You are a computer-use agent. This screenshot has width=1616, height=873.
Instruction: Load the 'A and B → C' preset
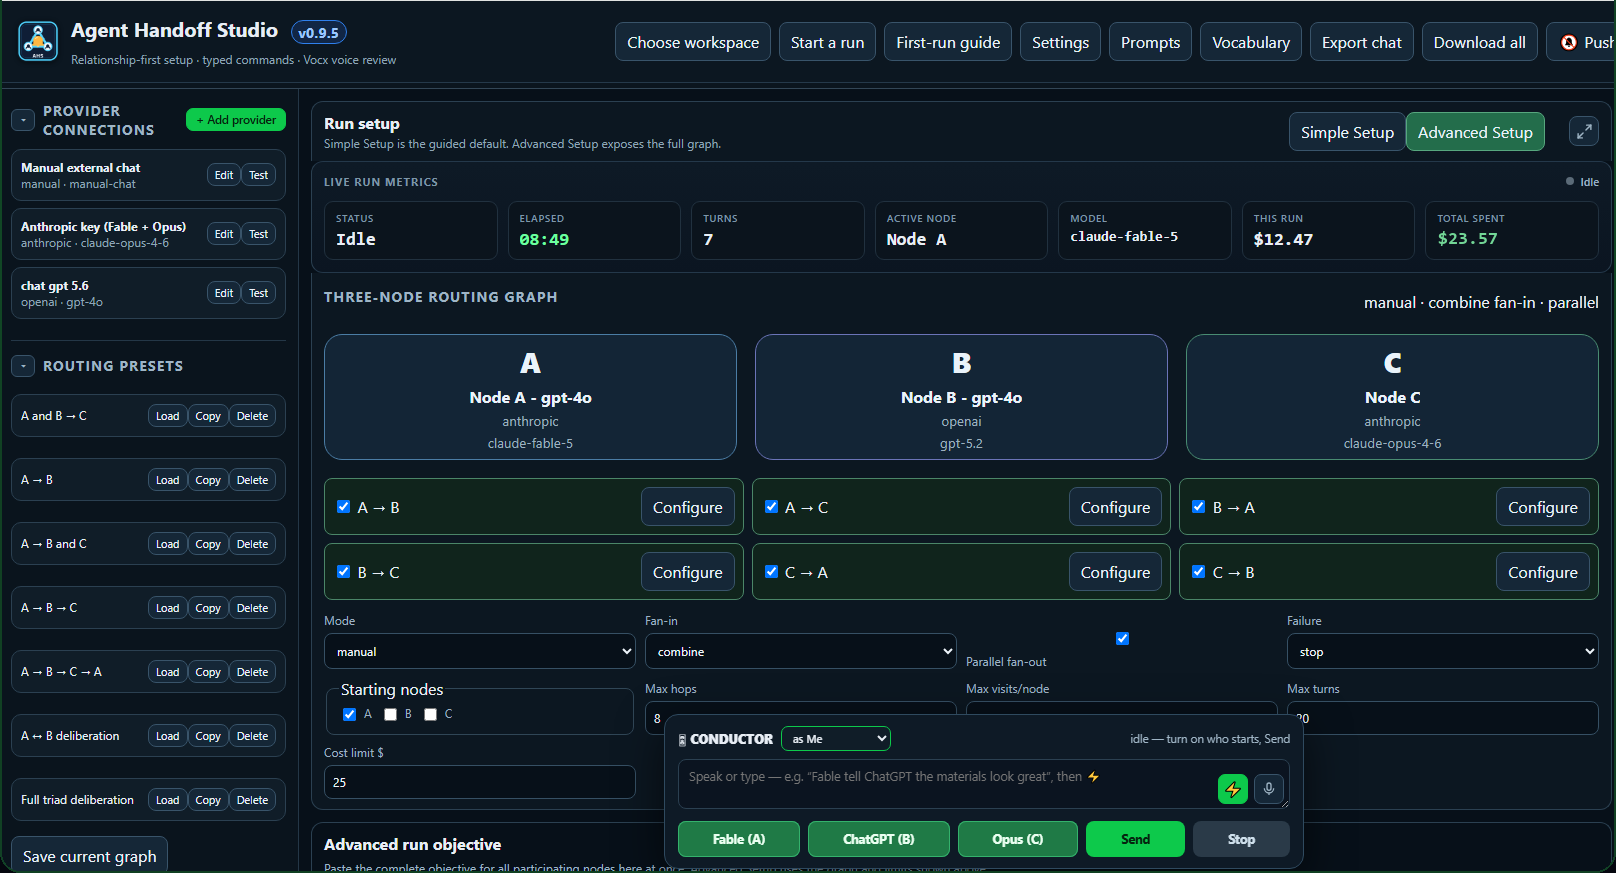tap(167, 416)
